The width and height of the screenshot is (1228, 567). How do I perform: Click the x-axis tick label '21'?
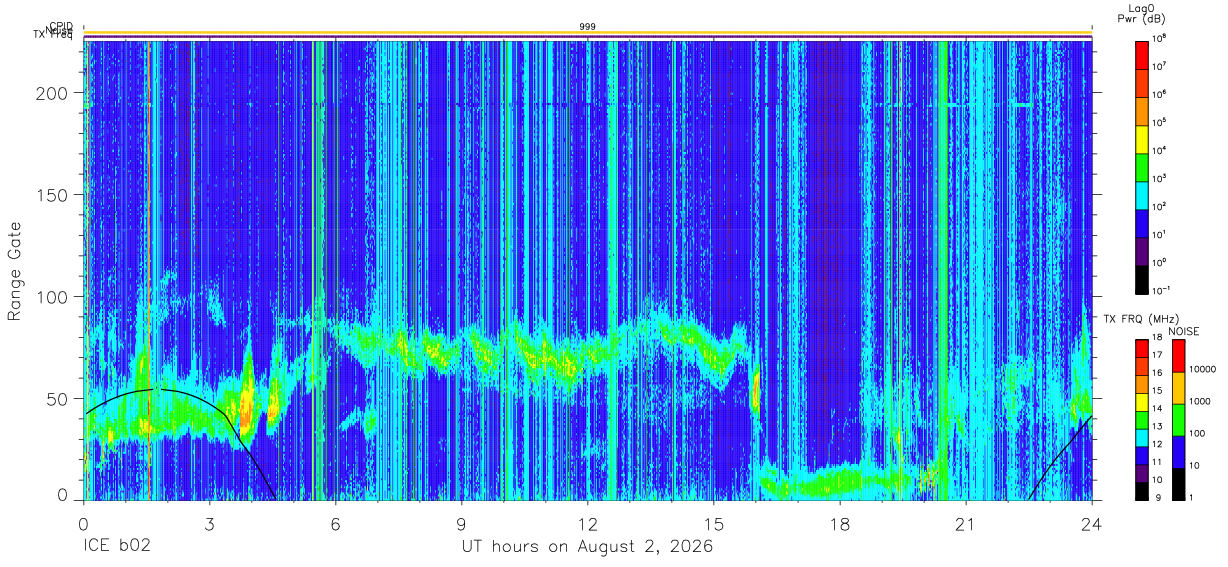[966, 523]
